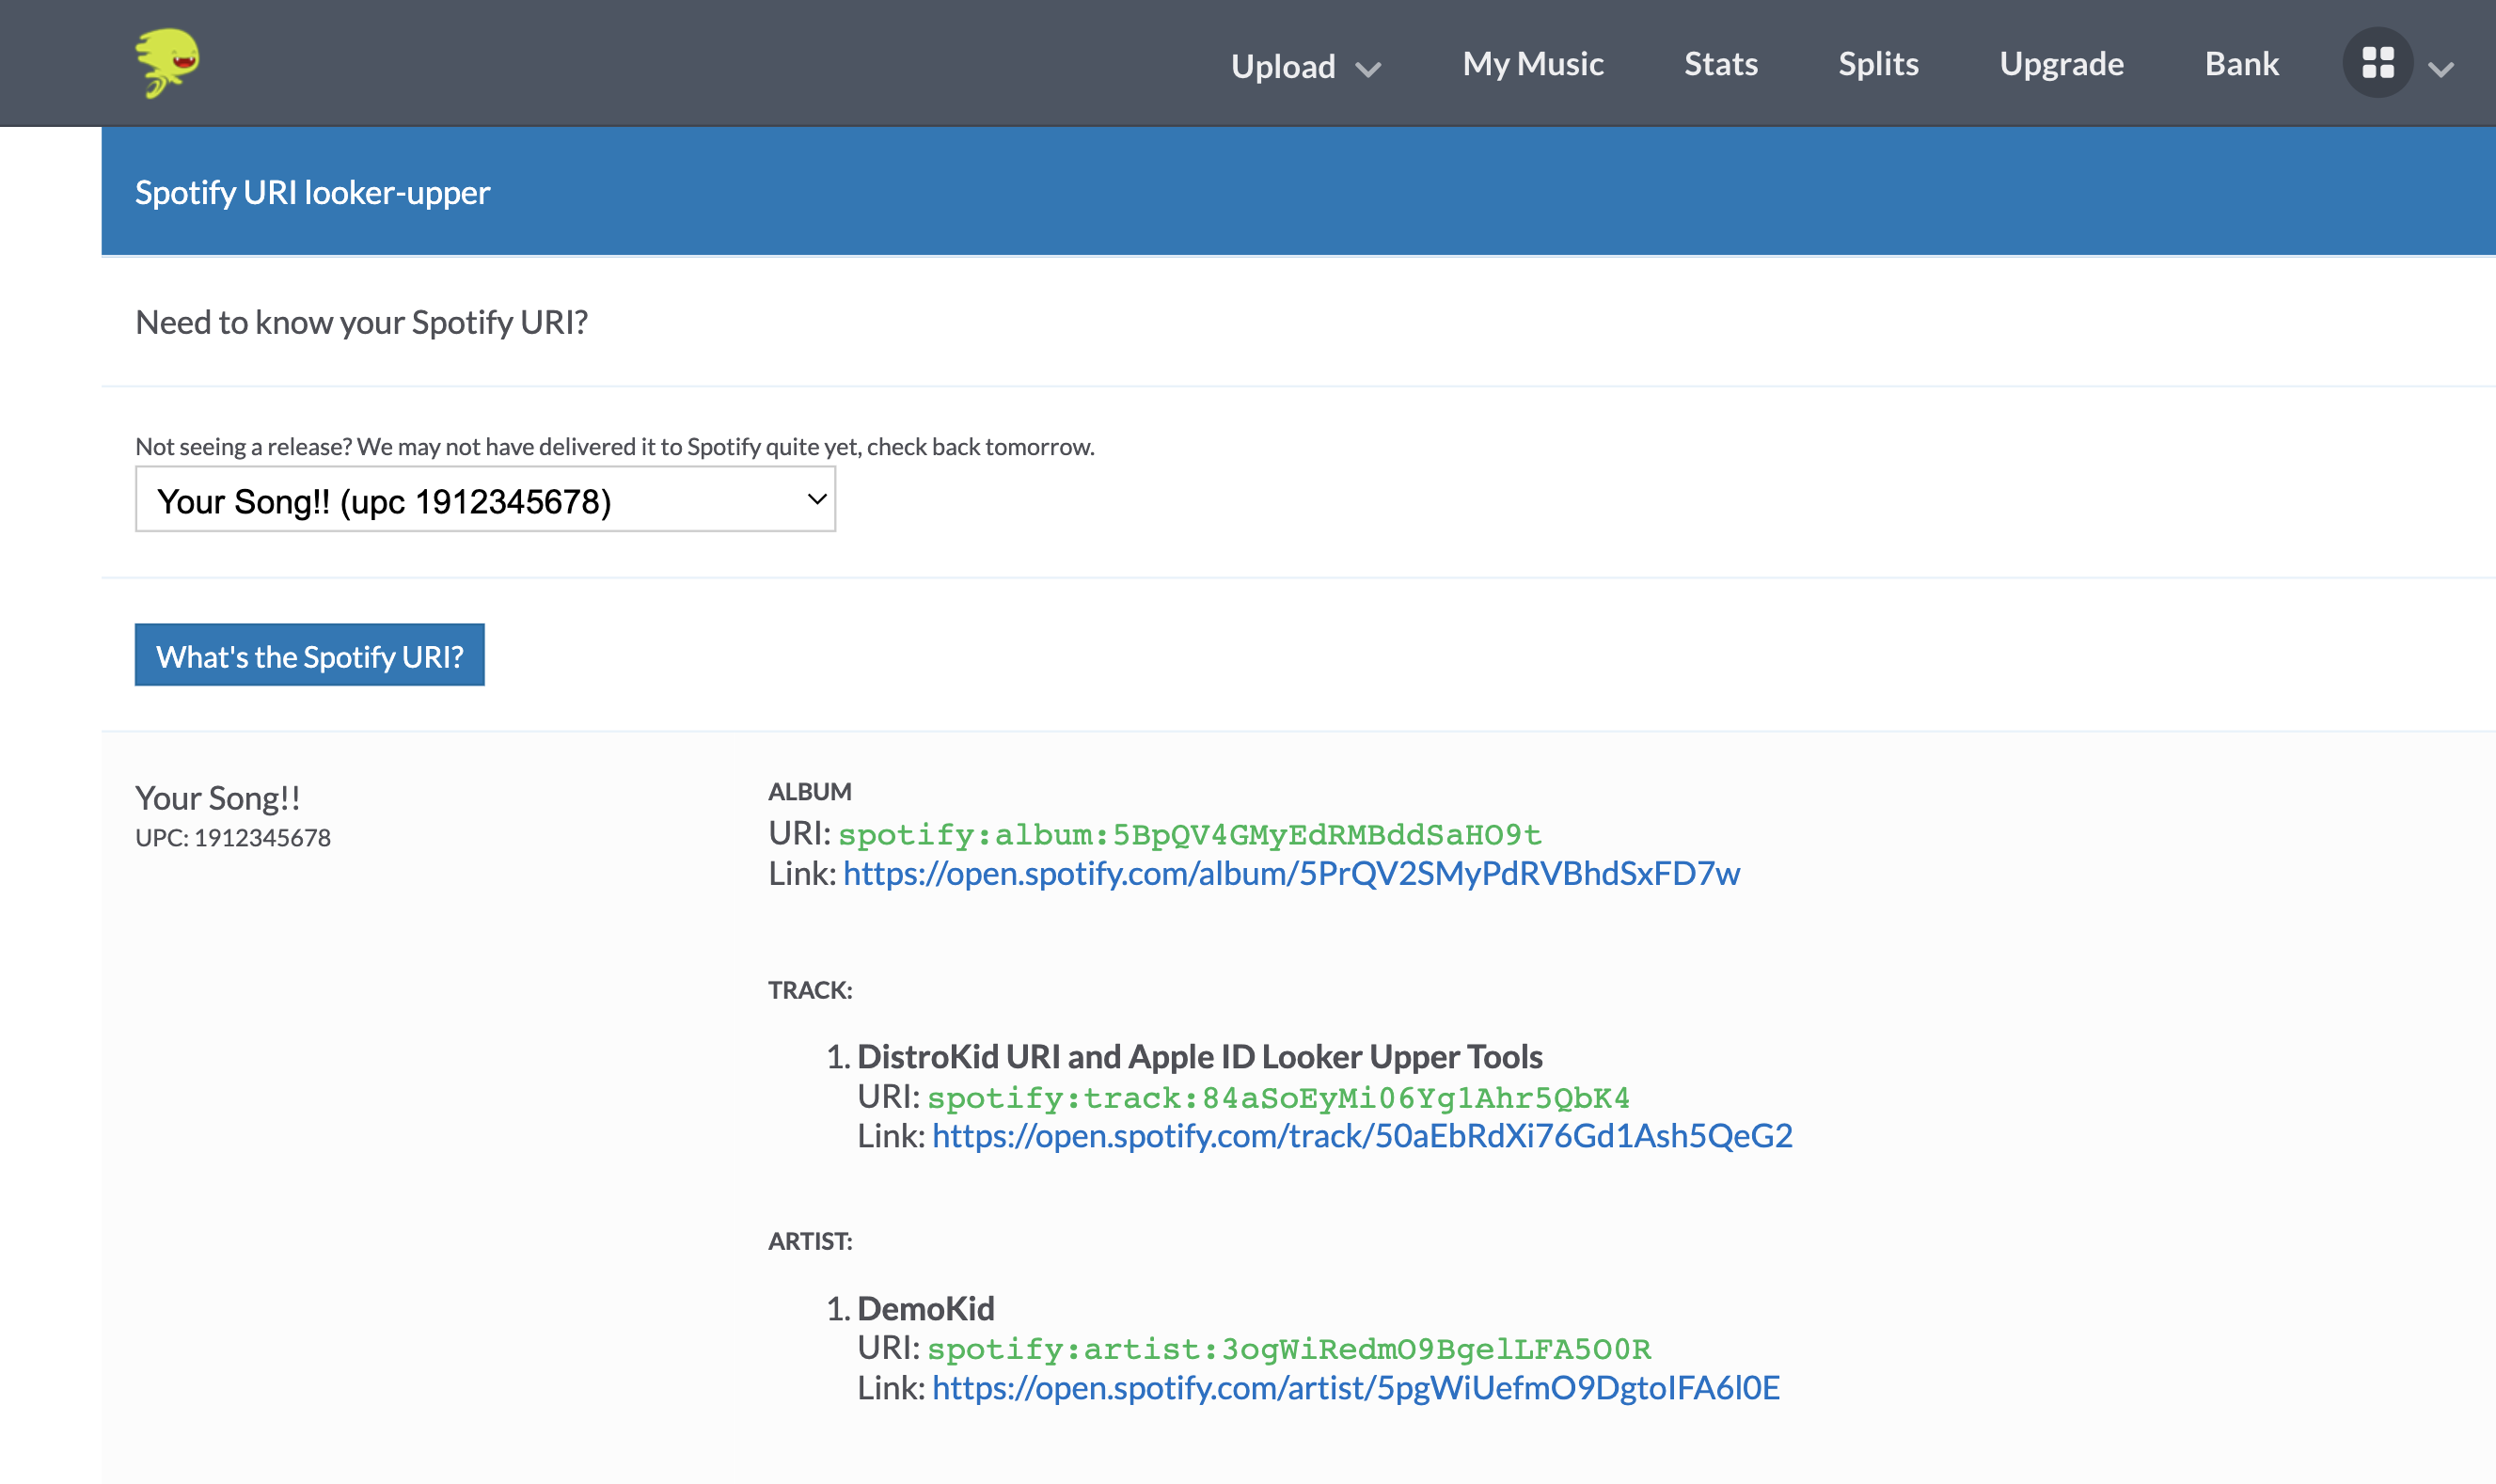2496x1484 pixels.
Task: Click the Bank navigation icon
Action: [2242, 62]
